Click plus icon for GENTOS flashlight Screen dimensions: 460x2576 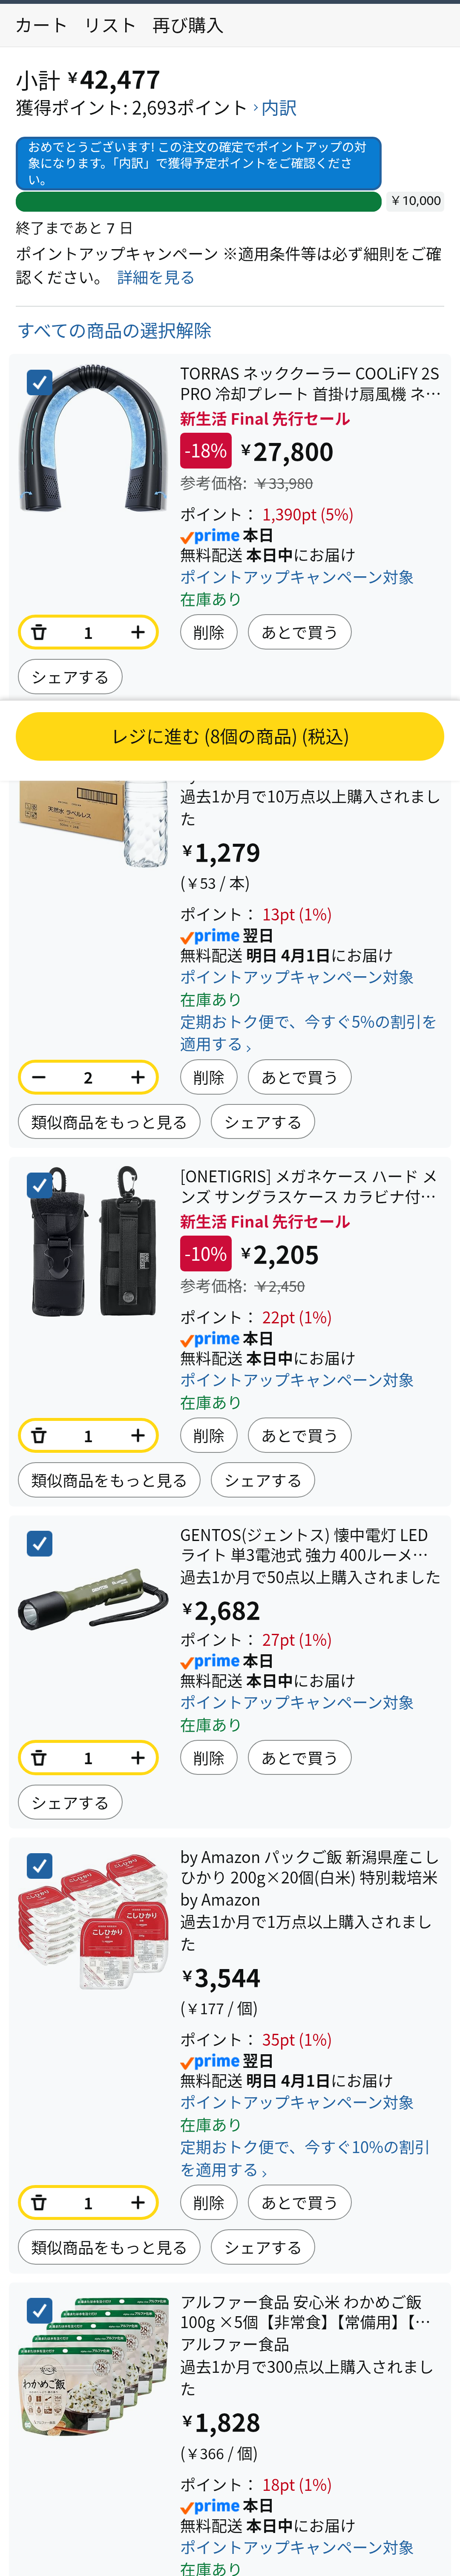pyautogui.click(x=137, y=1757)
